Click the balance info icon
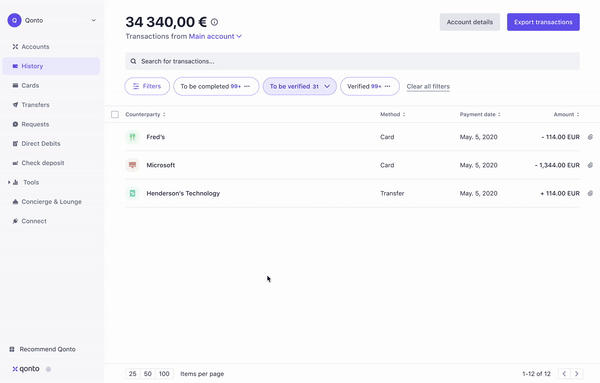The image size is (600, 383). pos(214,22)
